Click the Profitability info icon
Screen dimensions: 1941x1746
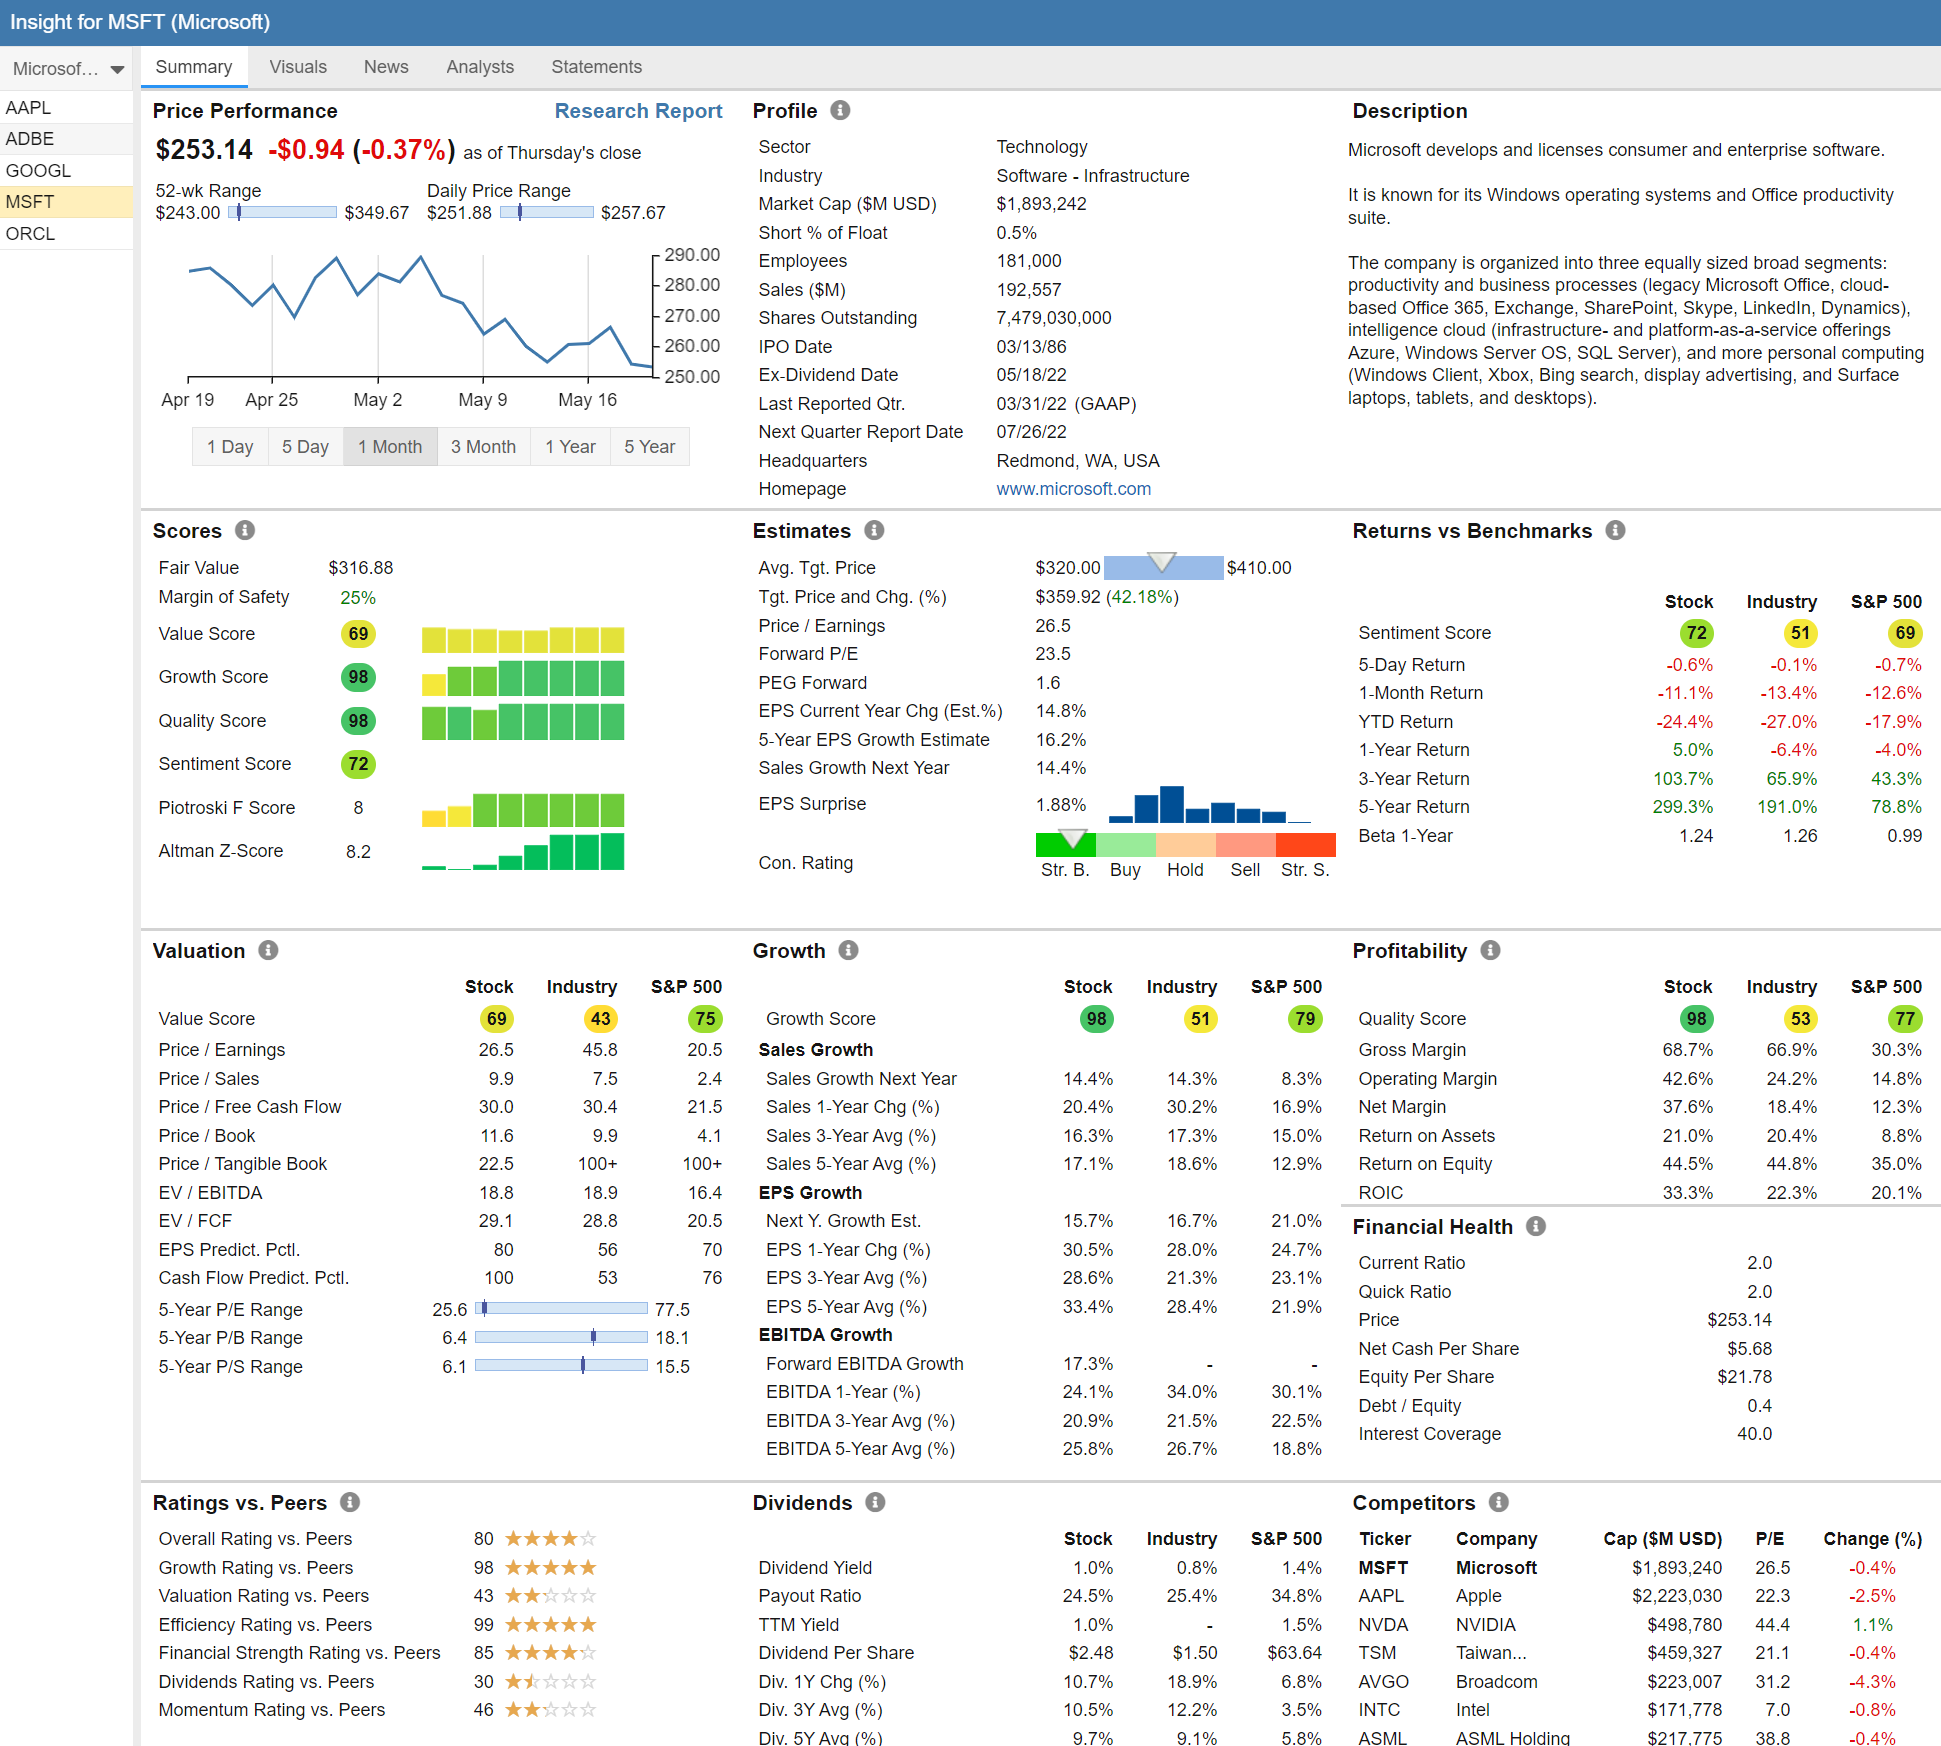click(x=1490, y=950)
